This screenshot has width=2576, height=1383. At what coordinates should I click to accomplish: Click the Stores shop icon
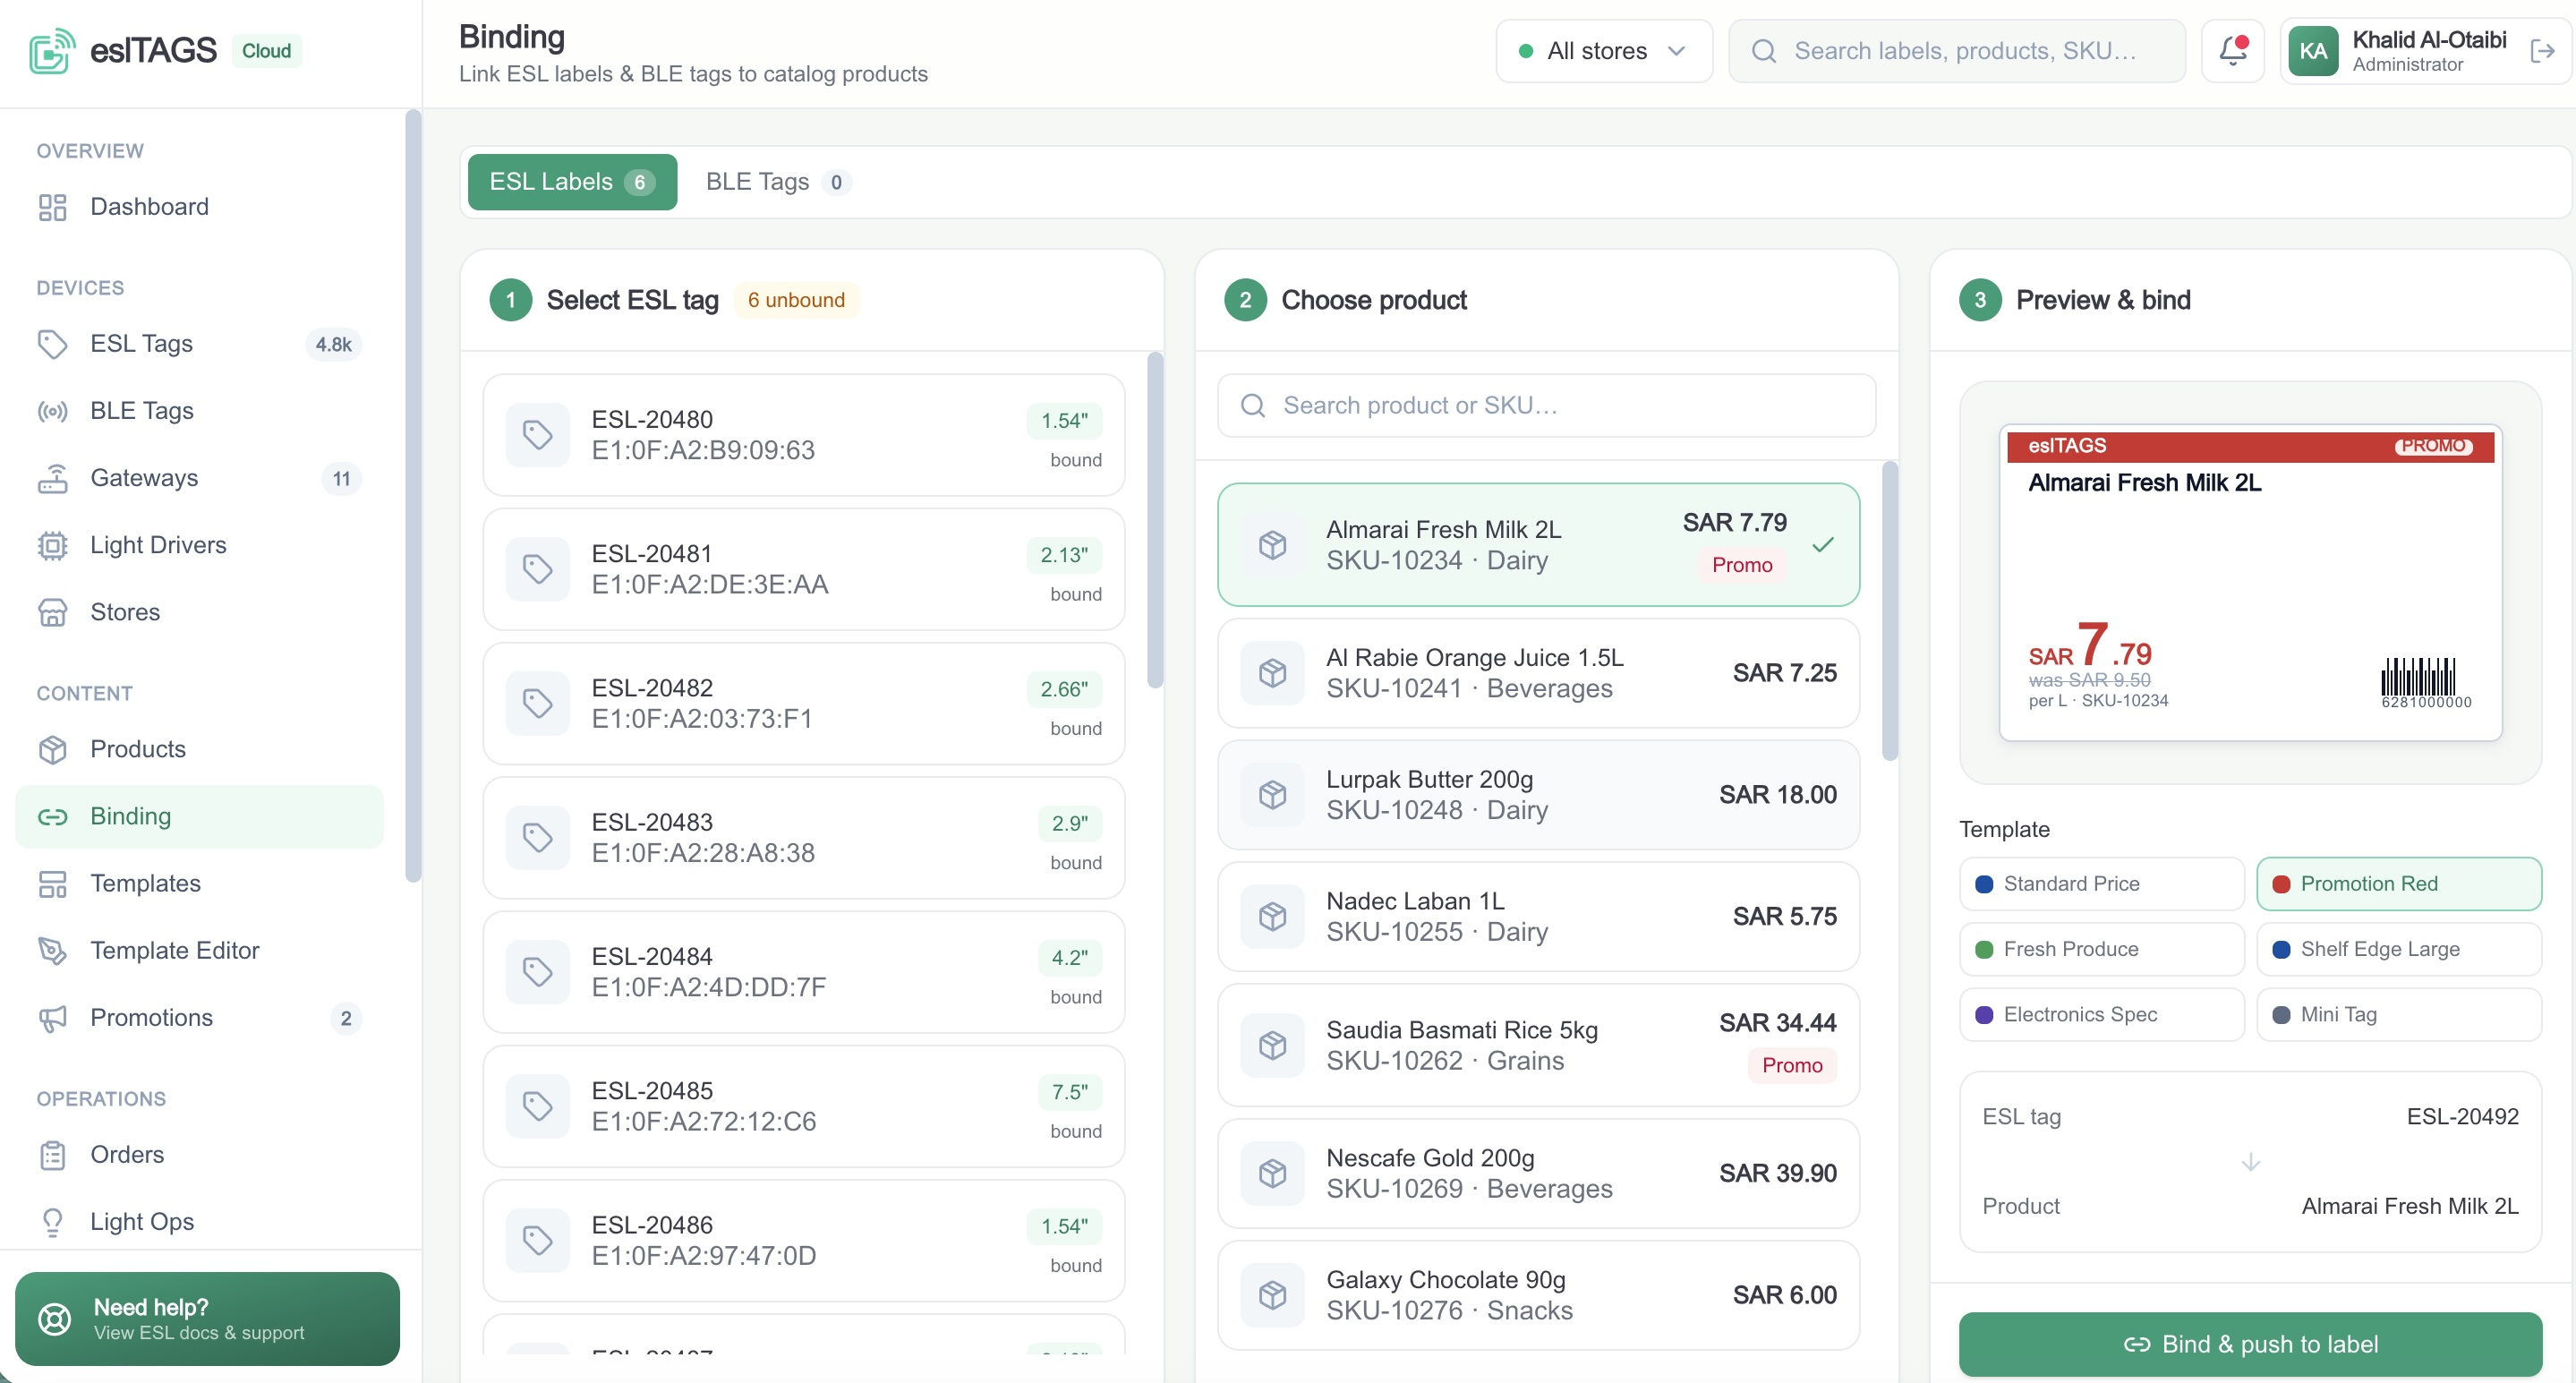coord(52,612)
